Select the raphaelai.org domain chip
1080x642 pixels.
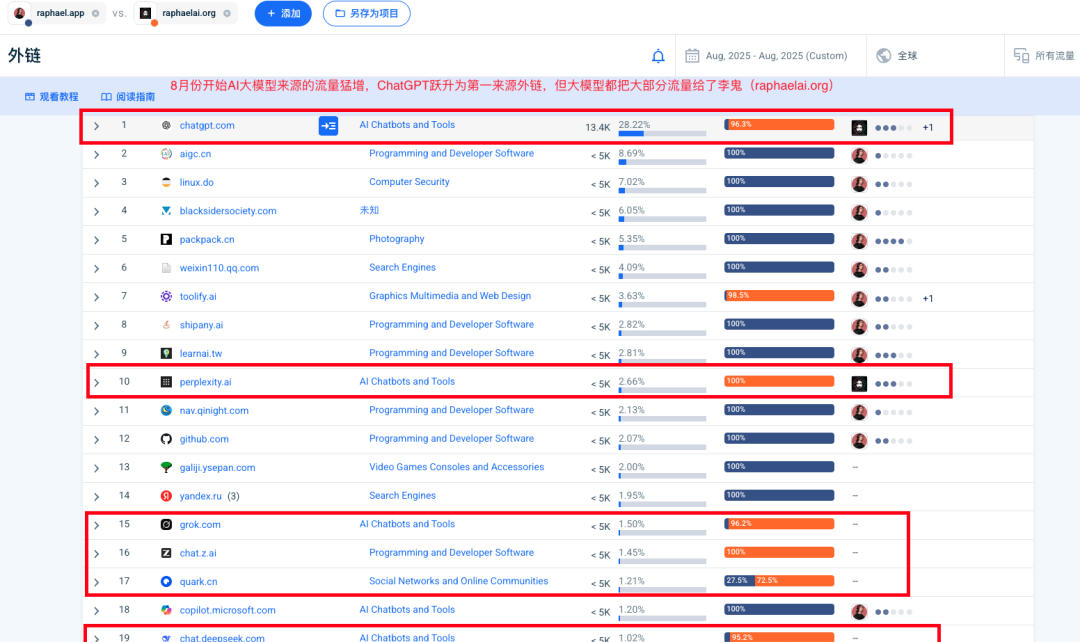pyautogui.click(x=186, y=13)
